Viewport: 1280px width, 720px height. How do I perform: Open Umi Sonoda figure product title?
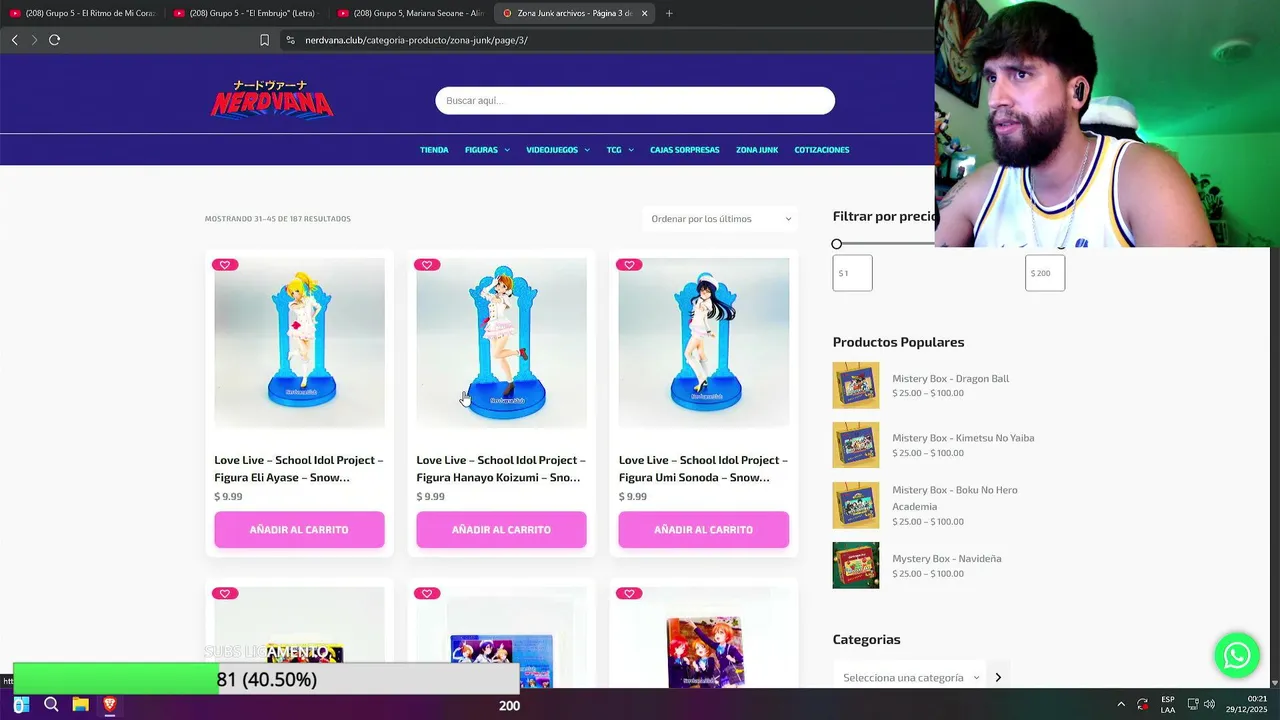point(703,468)
